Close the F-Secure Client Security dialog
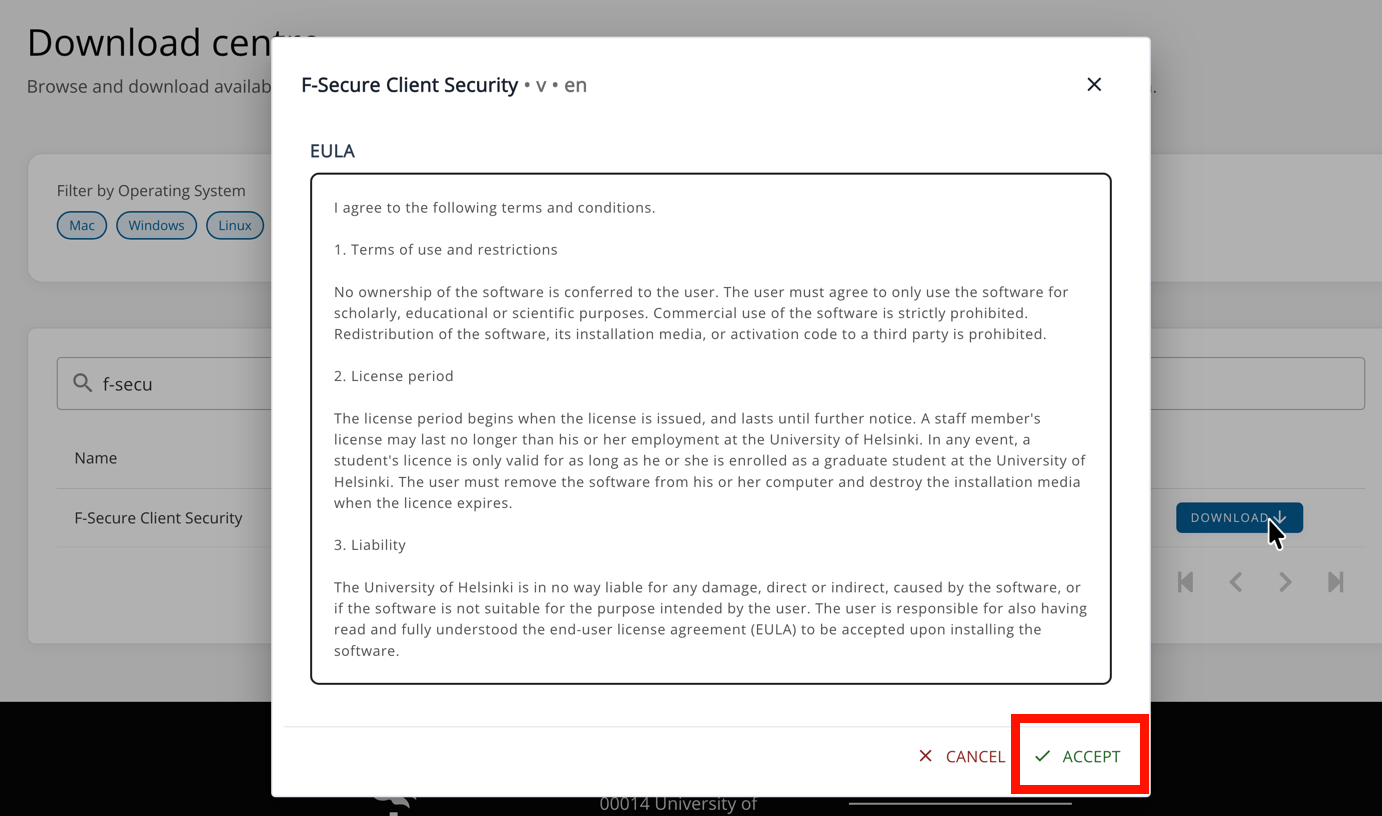The image size is (1382, 816). (x=1094, y=85)
